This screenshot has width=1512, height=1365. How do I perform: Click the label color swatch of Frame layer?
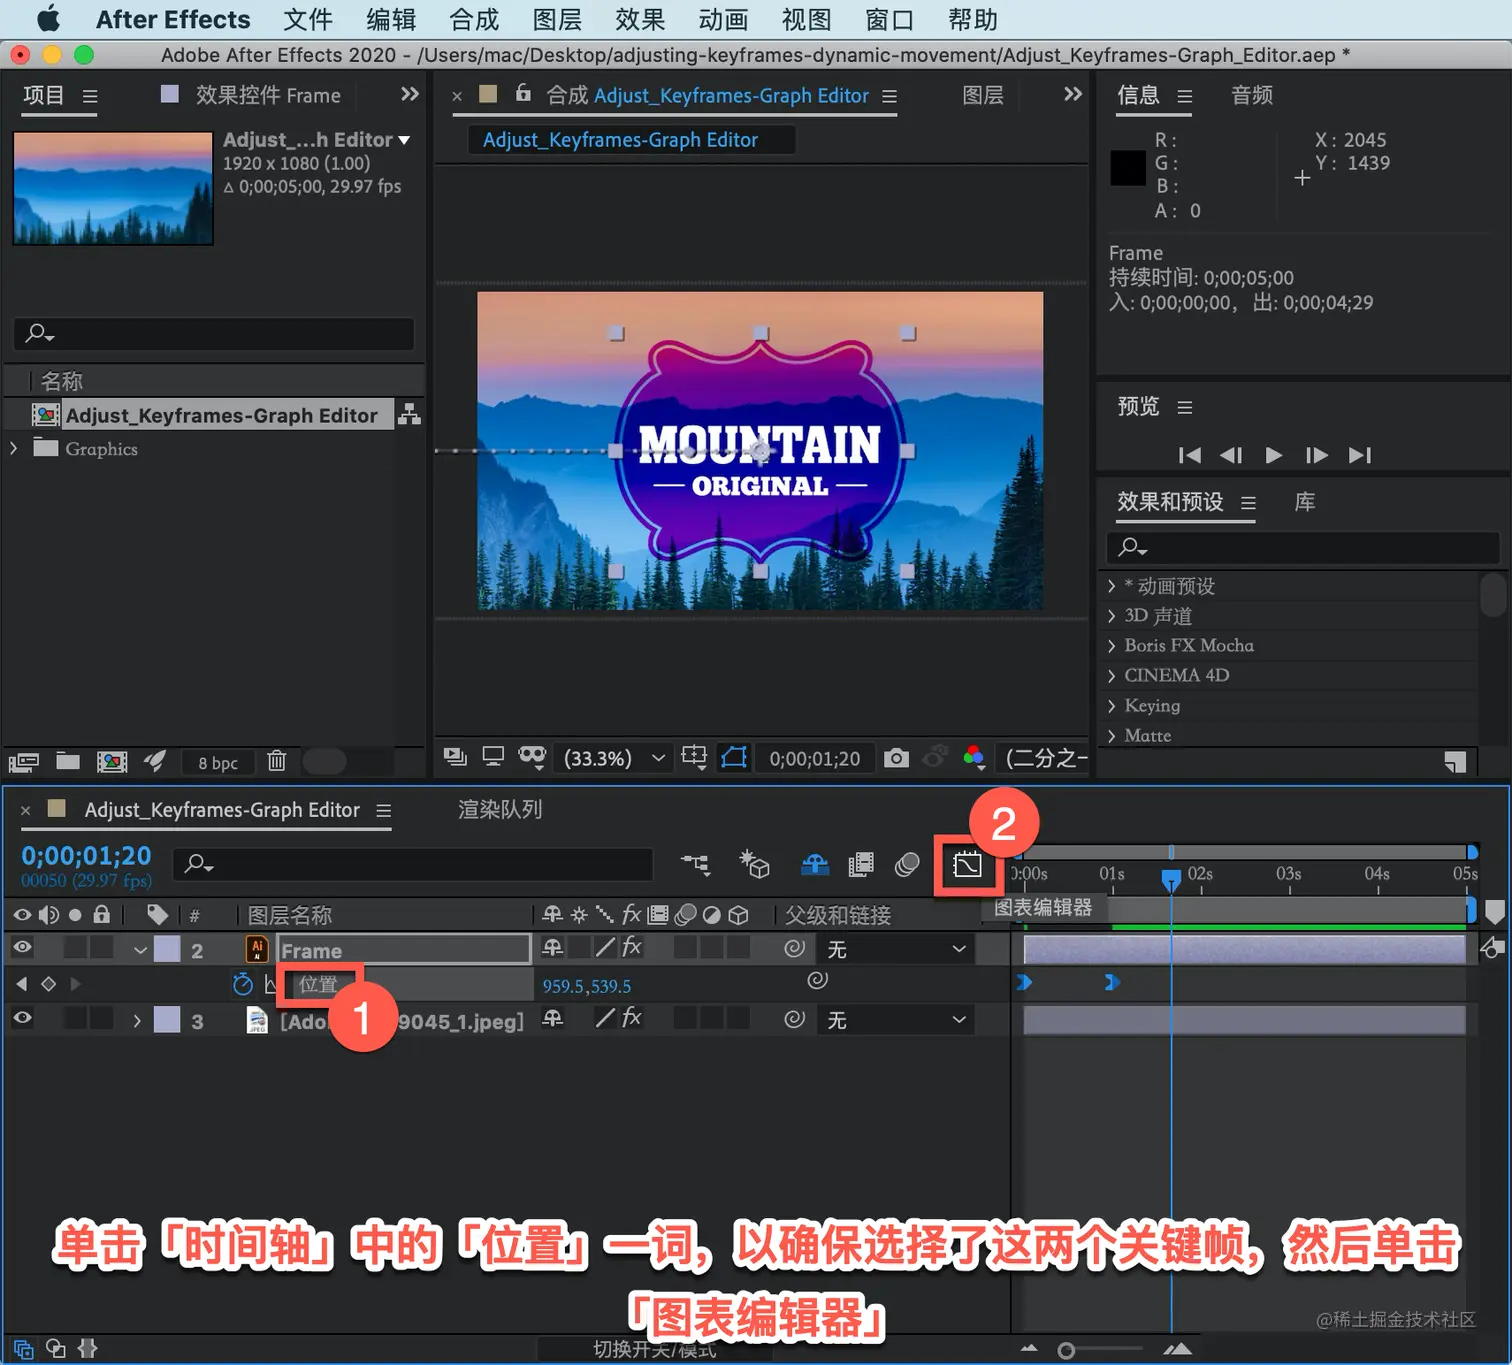(167, 948)
